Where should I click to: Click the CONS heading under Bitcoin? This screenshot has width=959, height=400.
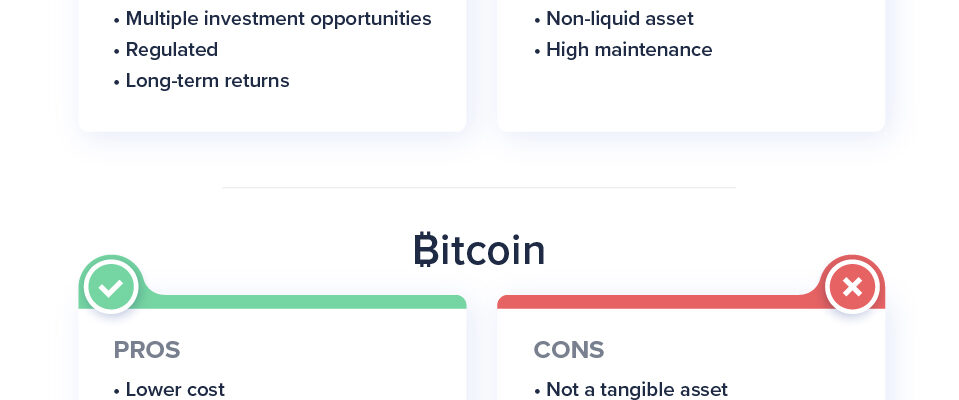(x=568, y=350)
